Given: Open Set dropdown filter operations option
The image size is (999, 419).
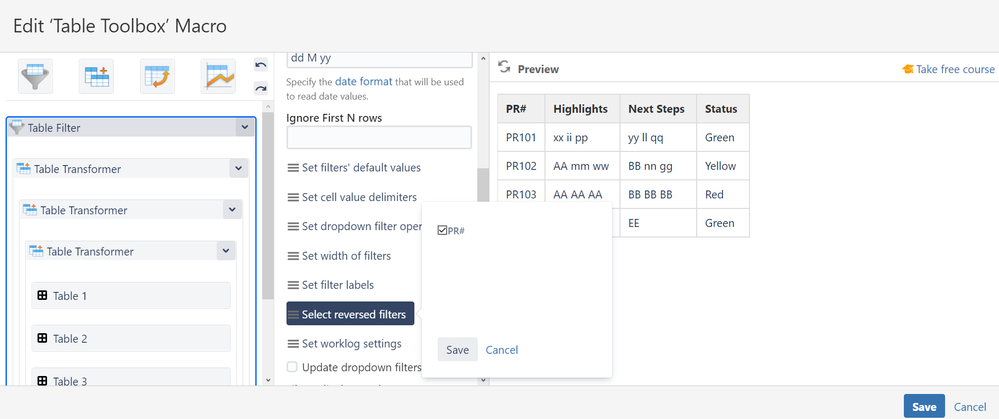Looking at the screenshot, I should (x=354, y=227).
